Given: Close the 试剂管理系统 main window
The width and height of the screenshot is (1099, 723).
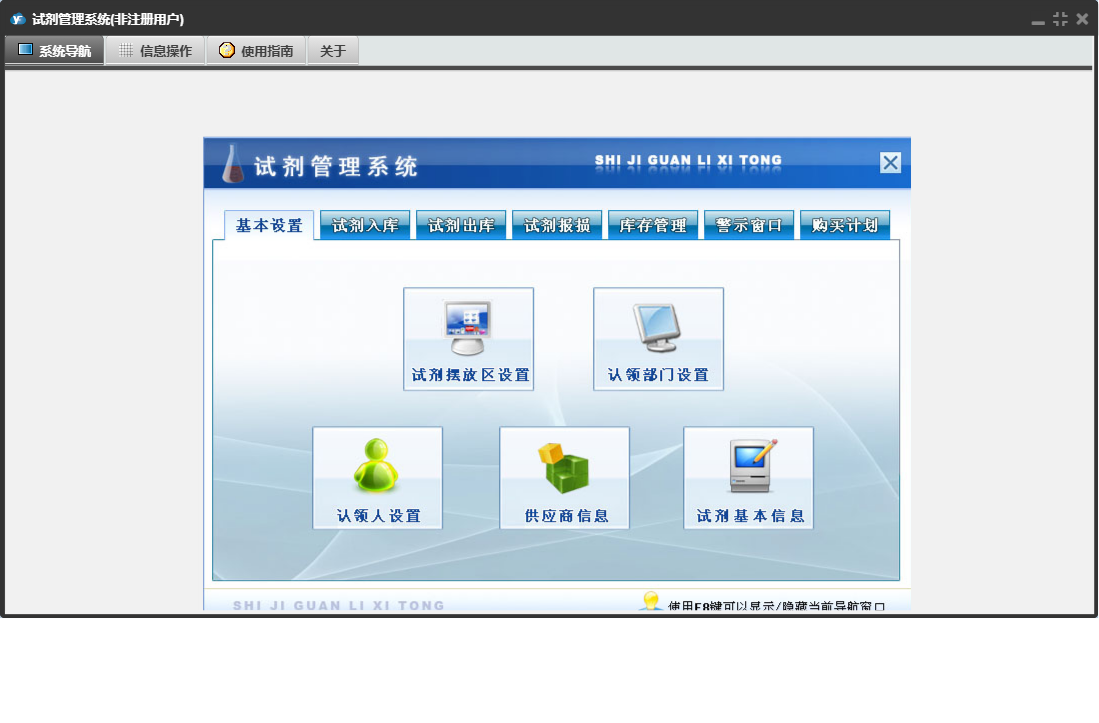Looking at the screenshot, I should (x=1083, y=19).
